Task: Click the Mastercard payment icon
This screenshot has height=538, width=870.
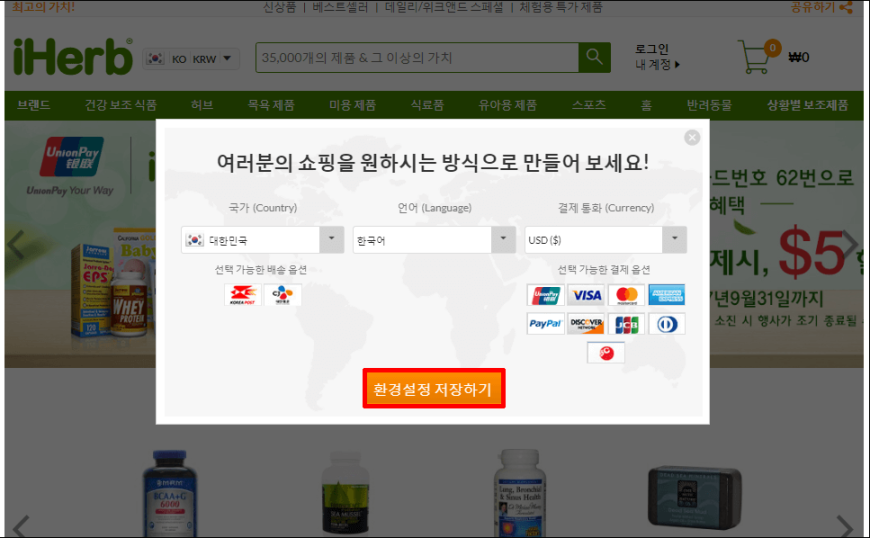Action: 627,295
